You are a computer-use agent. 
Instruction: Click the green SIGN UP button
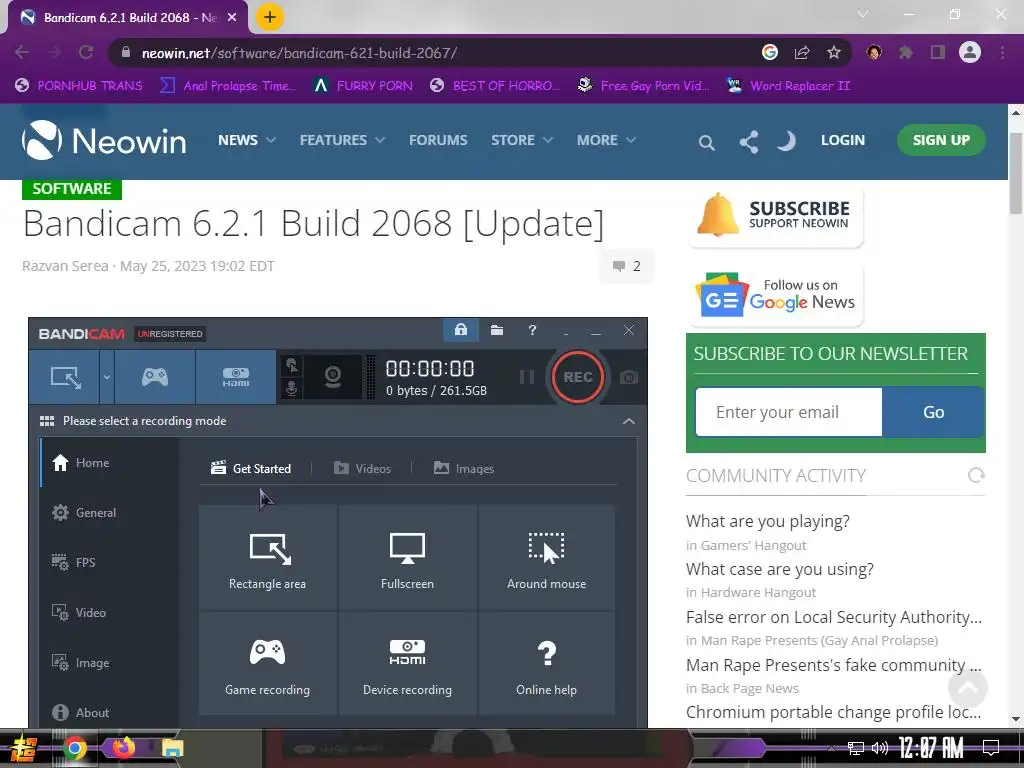[x=941, y=140]
